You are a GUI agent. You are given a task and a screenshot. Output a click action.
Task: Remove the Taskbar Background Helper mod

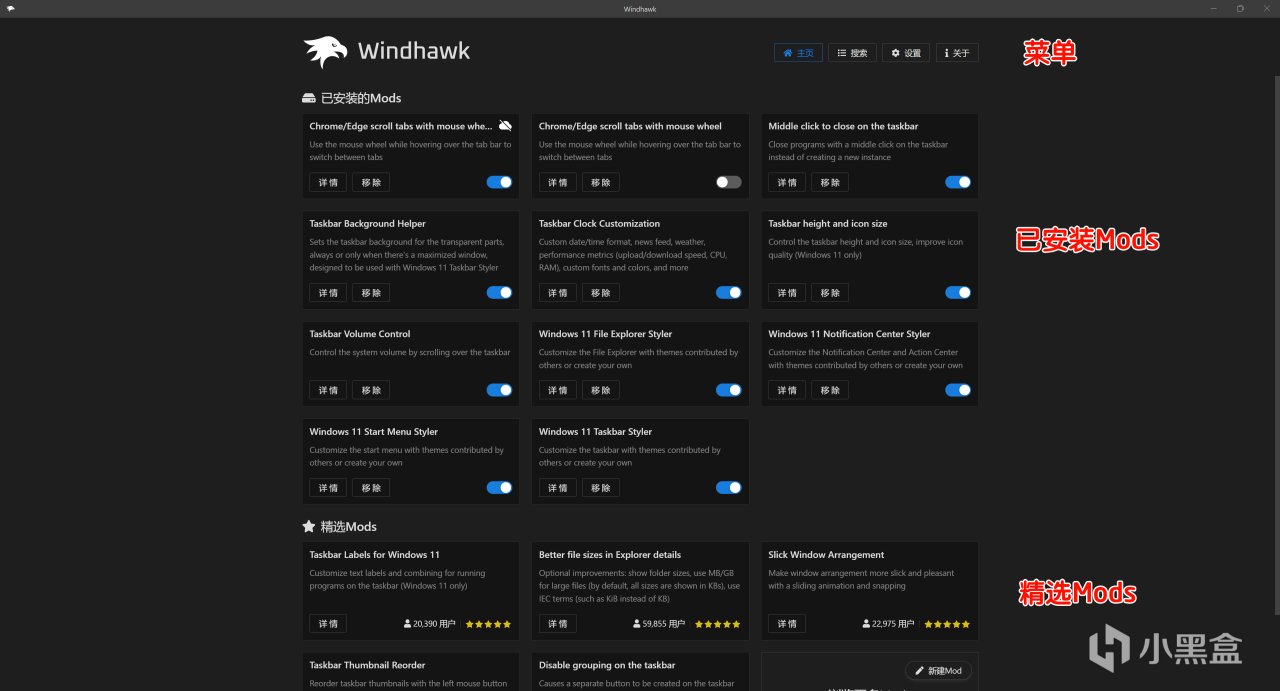tap(371, 293)
